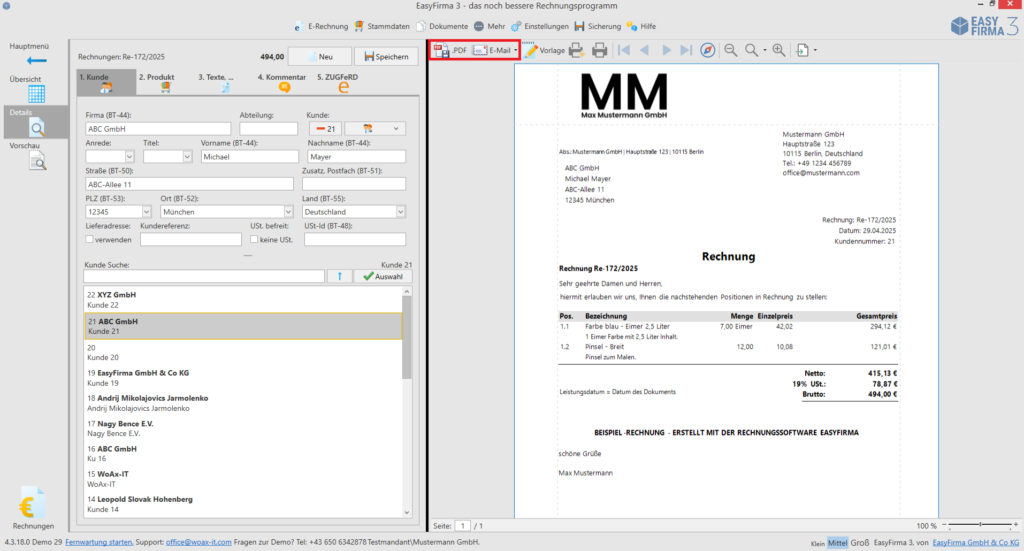The width and height of the screenshot is (1024, 551).
Task: Open the E-Mail button dropdown arrow
Action: (515, 50)
